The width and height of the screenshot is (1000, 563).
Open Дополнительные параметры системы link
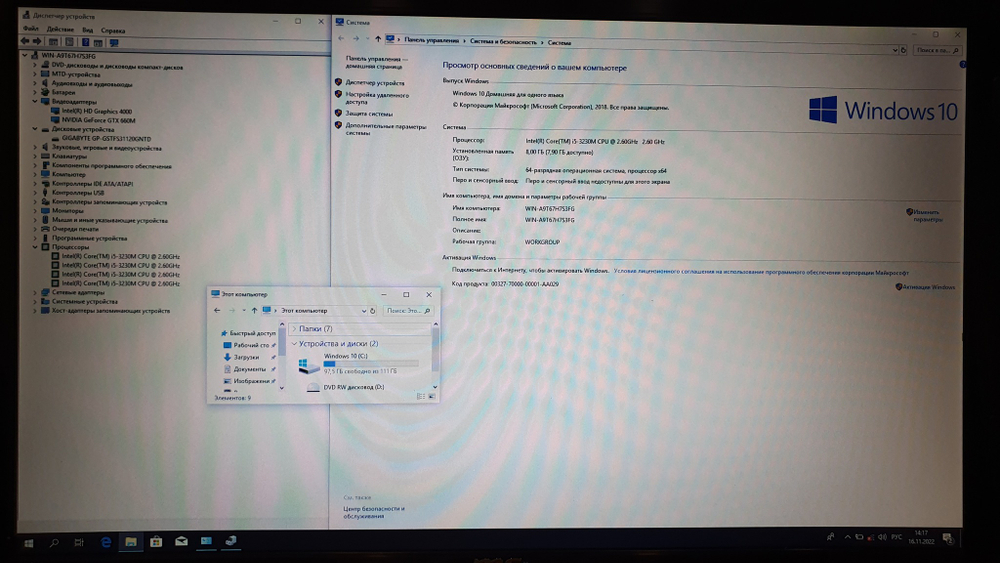(x=386, y=129)
